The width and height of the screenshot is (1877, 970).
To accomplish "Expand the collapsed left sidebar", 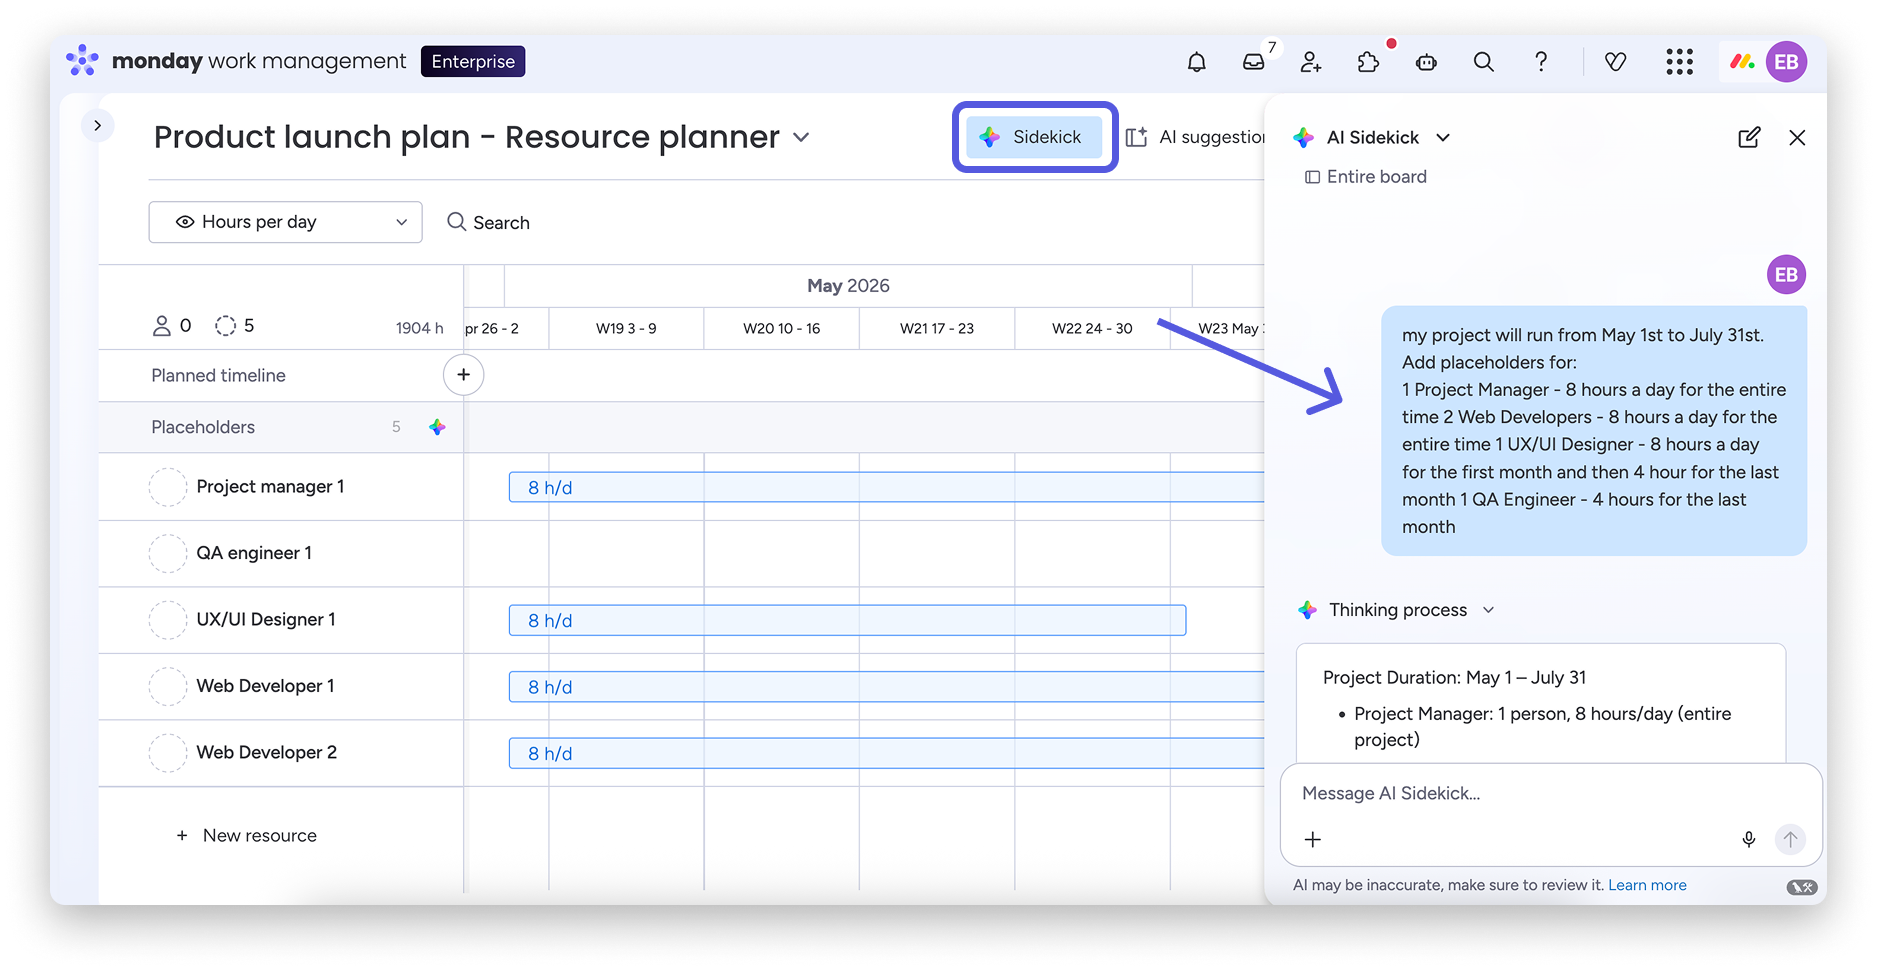I will pyautogui.click(x=97, y=126).
